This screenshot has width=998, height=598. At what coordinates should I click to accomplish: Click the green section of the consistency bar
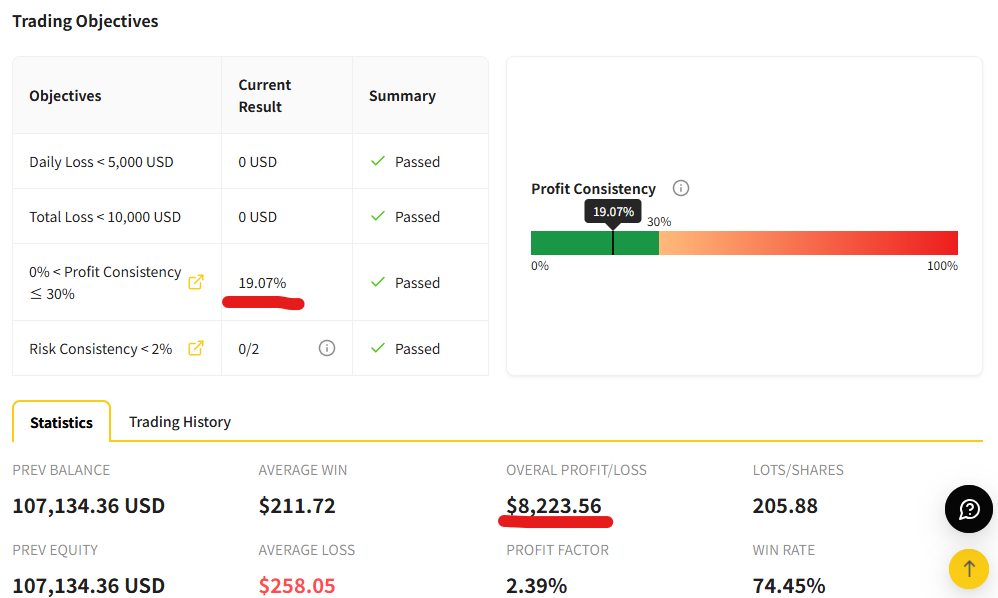tap(594, 243)
